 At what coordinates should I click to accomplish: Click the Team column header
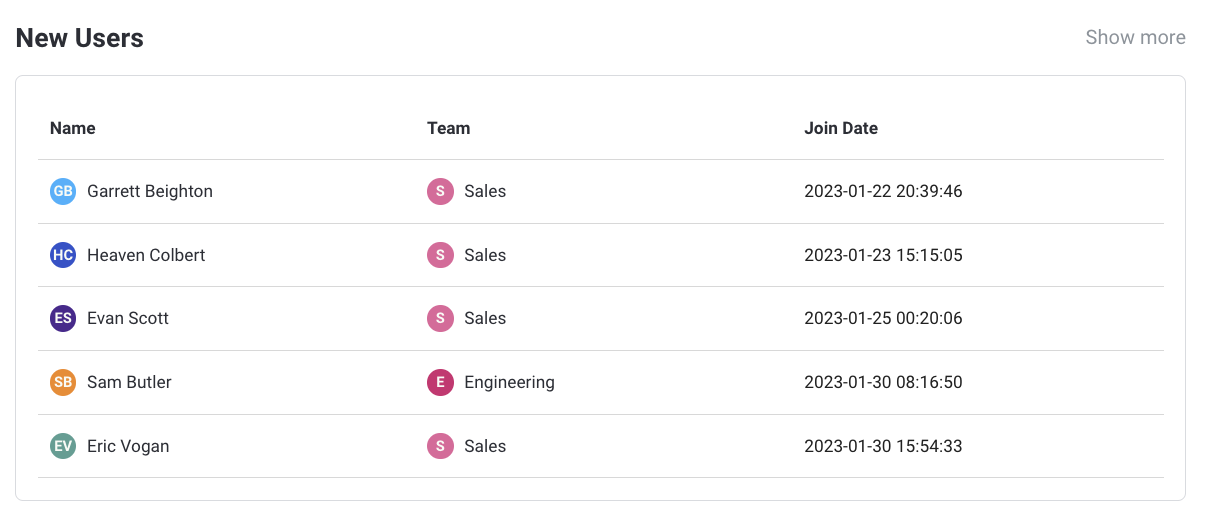[x=448, y=128]
